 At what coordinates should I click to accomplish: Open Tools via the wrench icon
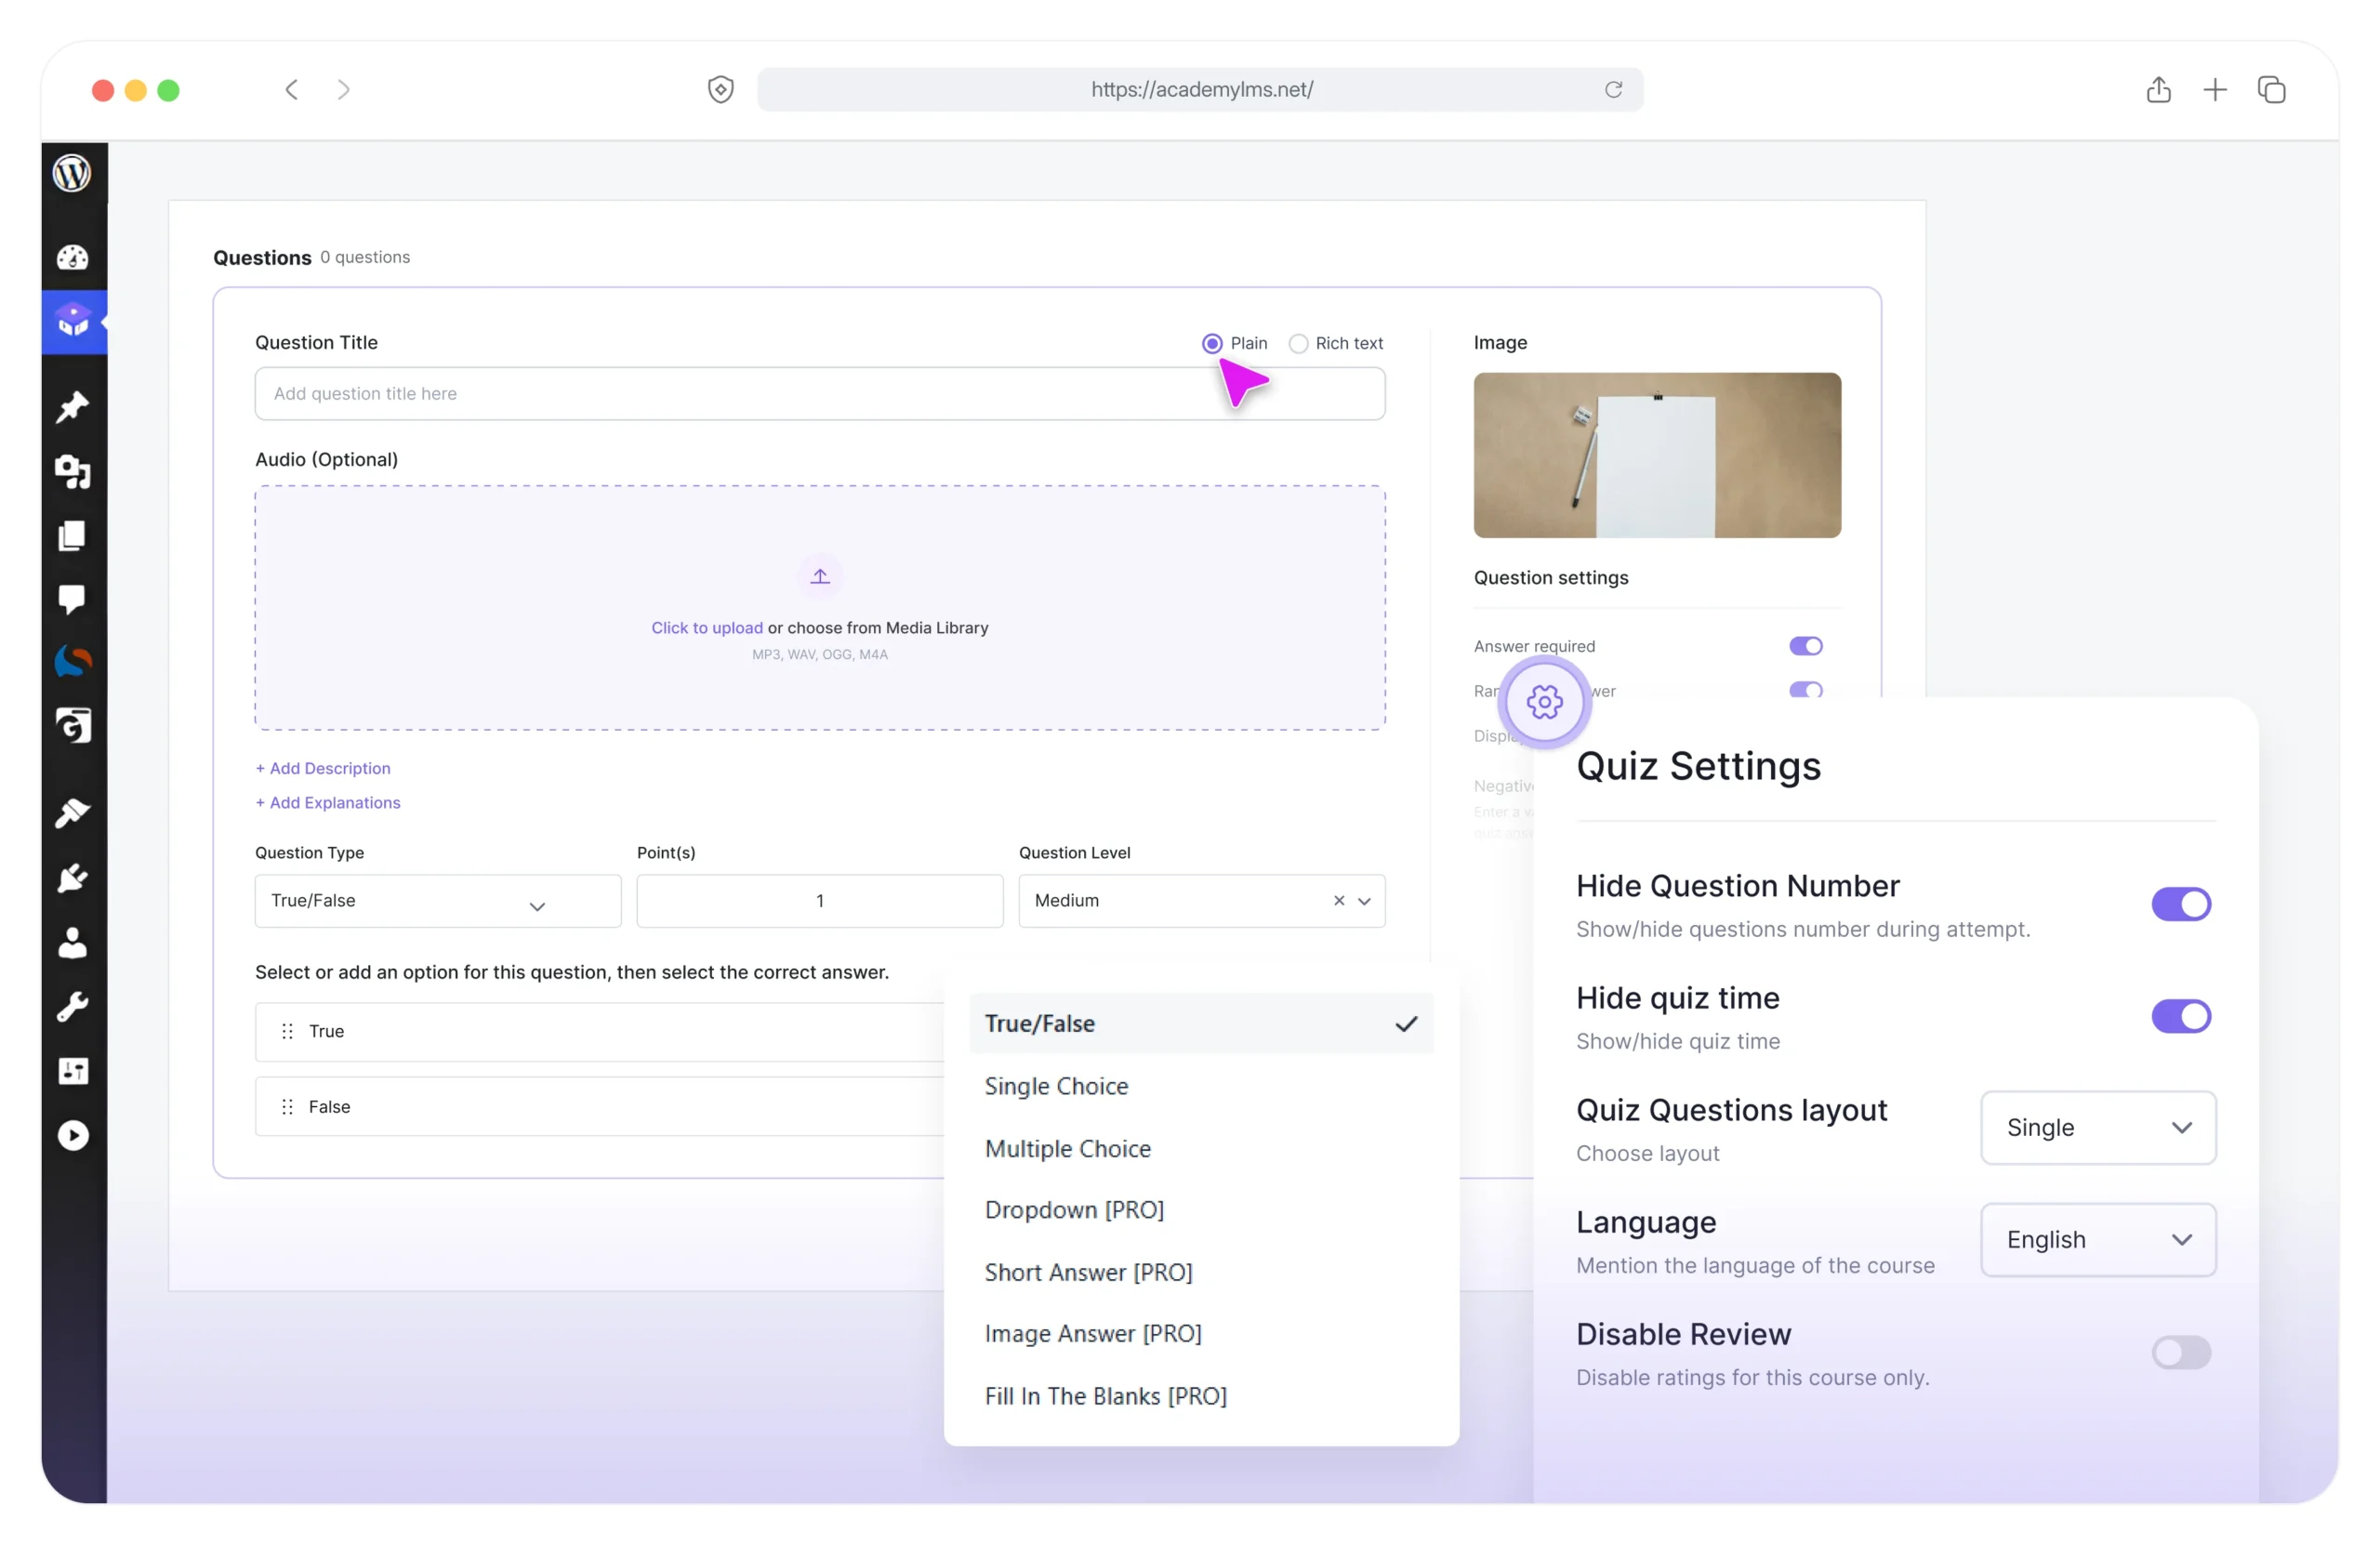click(72, 1007)
